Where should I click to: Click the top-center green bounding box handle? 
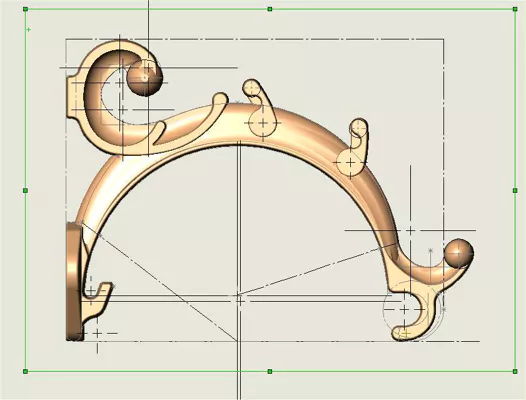pos(270,9)
